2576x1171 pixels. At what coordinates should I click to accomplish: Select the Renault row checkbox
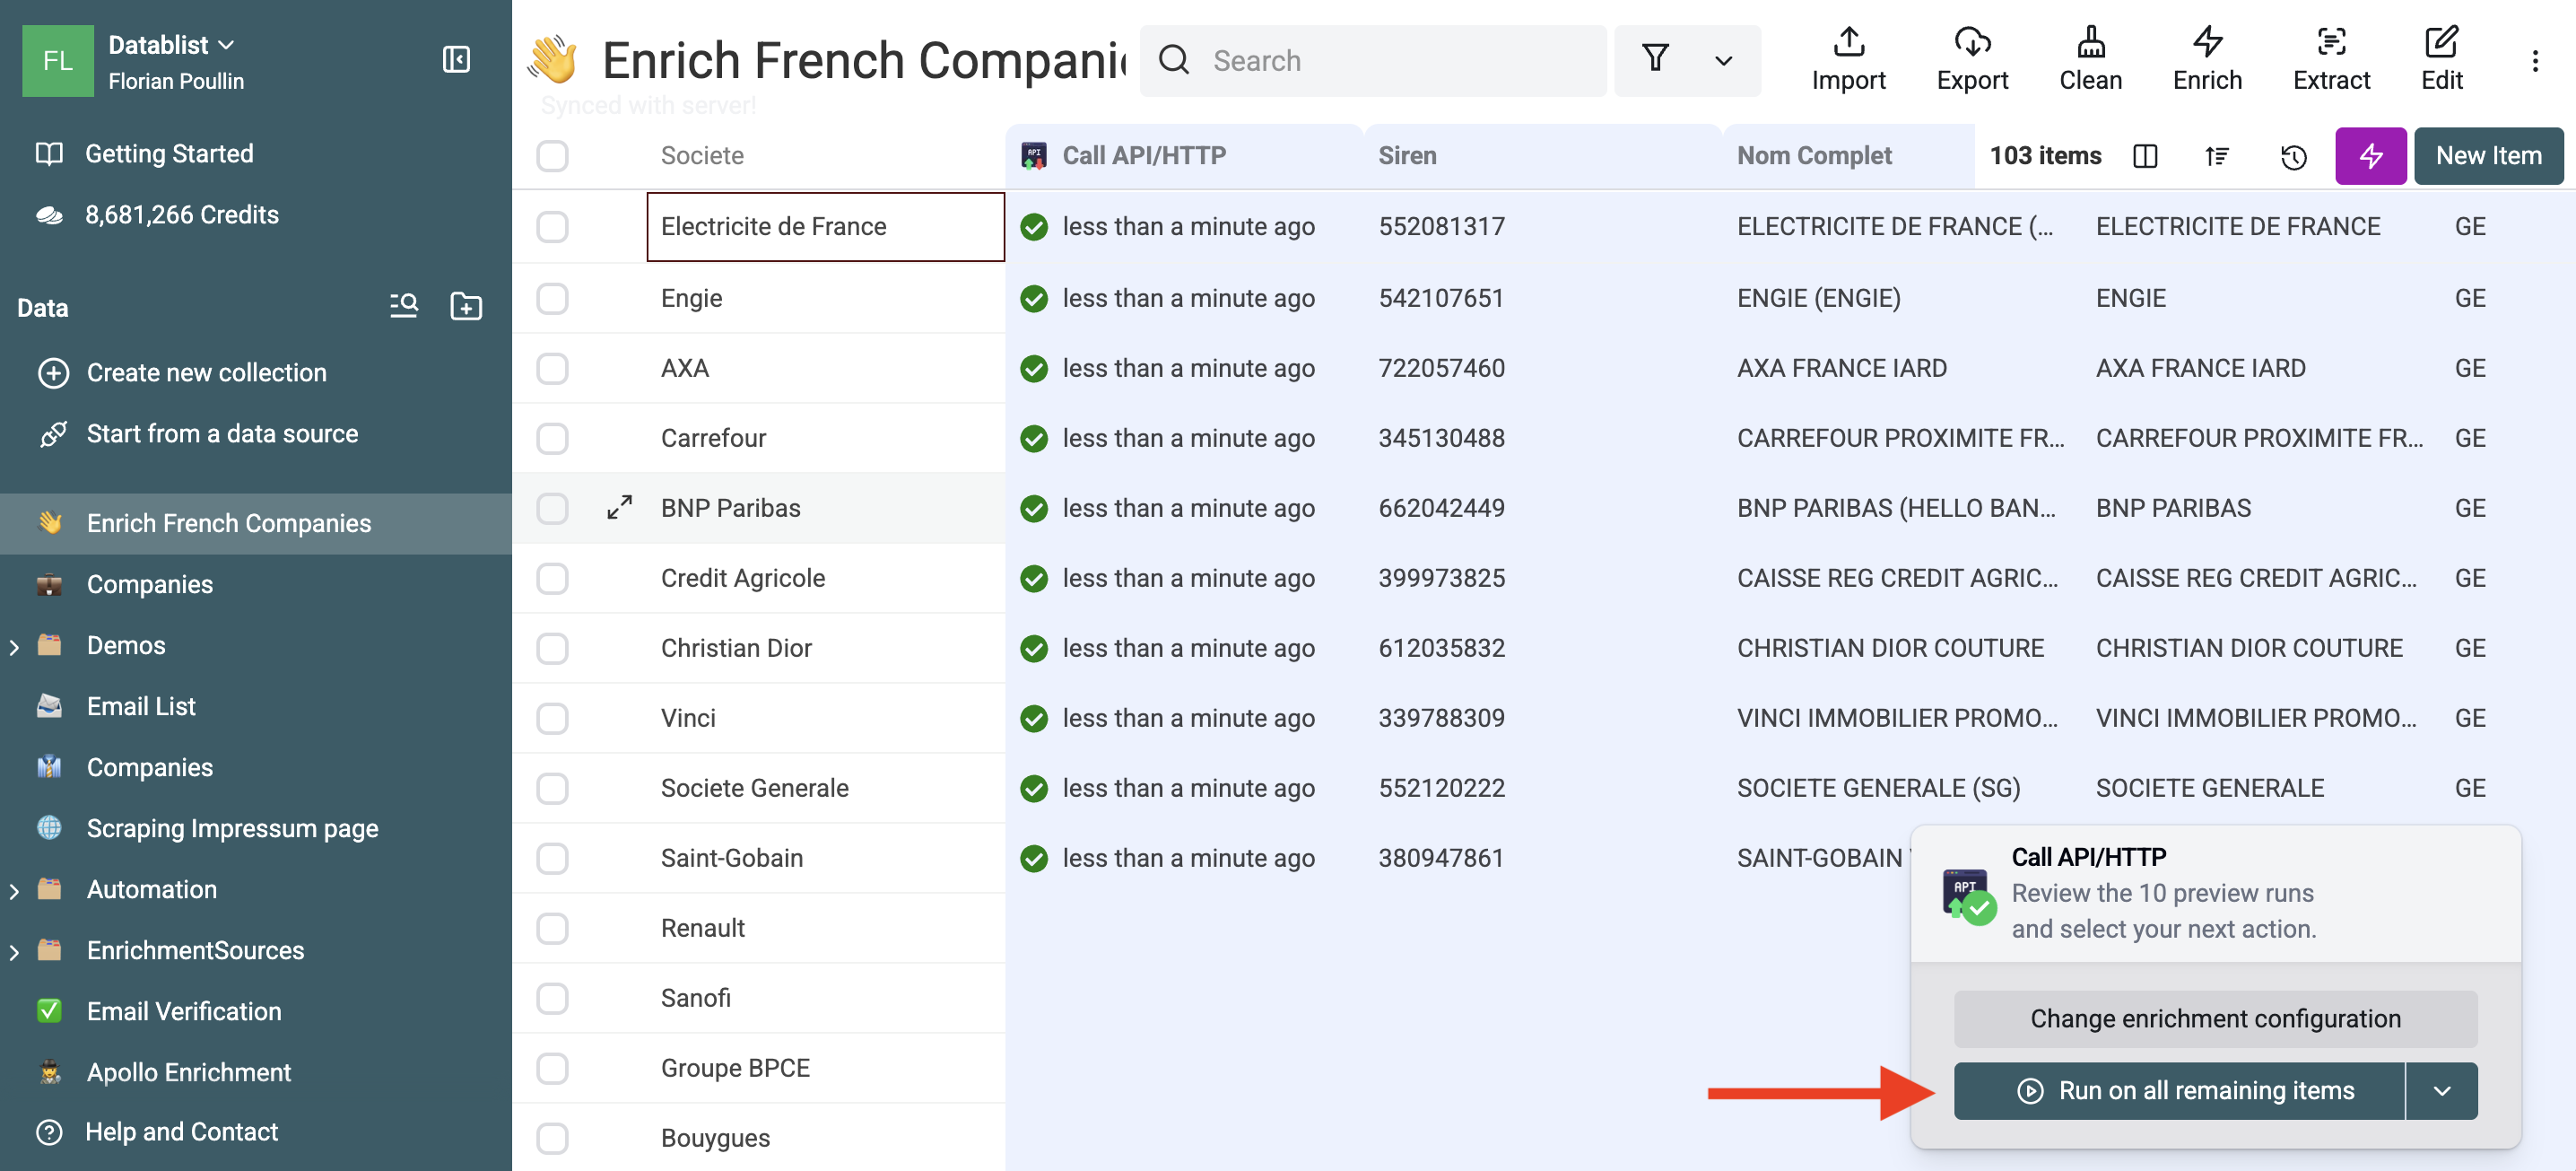pos(552,928)
